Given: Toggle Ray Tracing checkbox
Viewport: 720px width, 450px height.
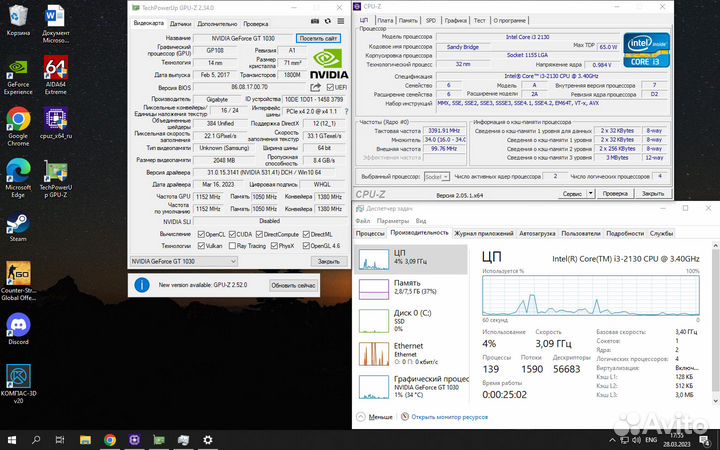Looking at the screenshot, I should pyautogui.click(x=232, y=246).
